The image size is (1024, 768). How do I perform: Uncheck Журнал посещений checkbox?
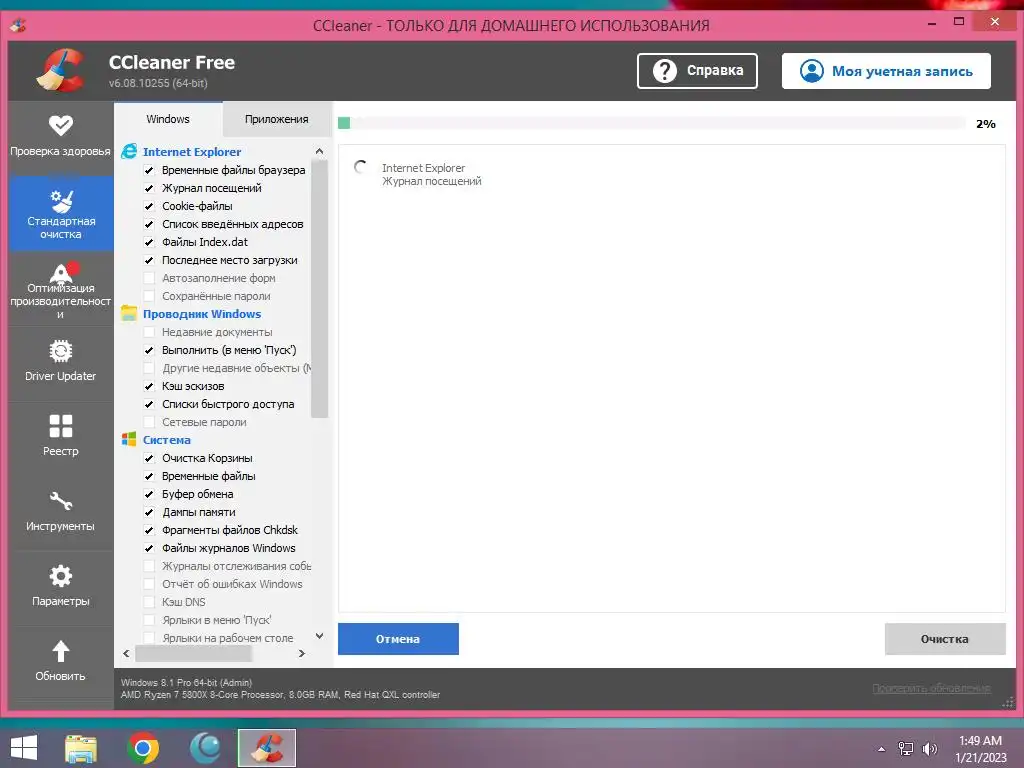(x=149, y=188)
